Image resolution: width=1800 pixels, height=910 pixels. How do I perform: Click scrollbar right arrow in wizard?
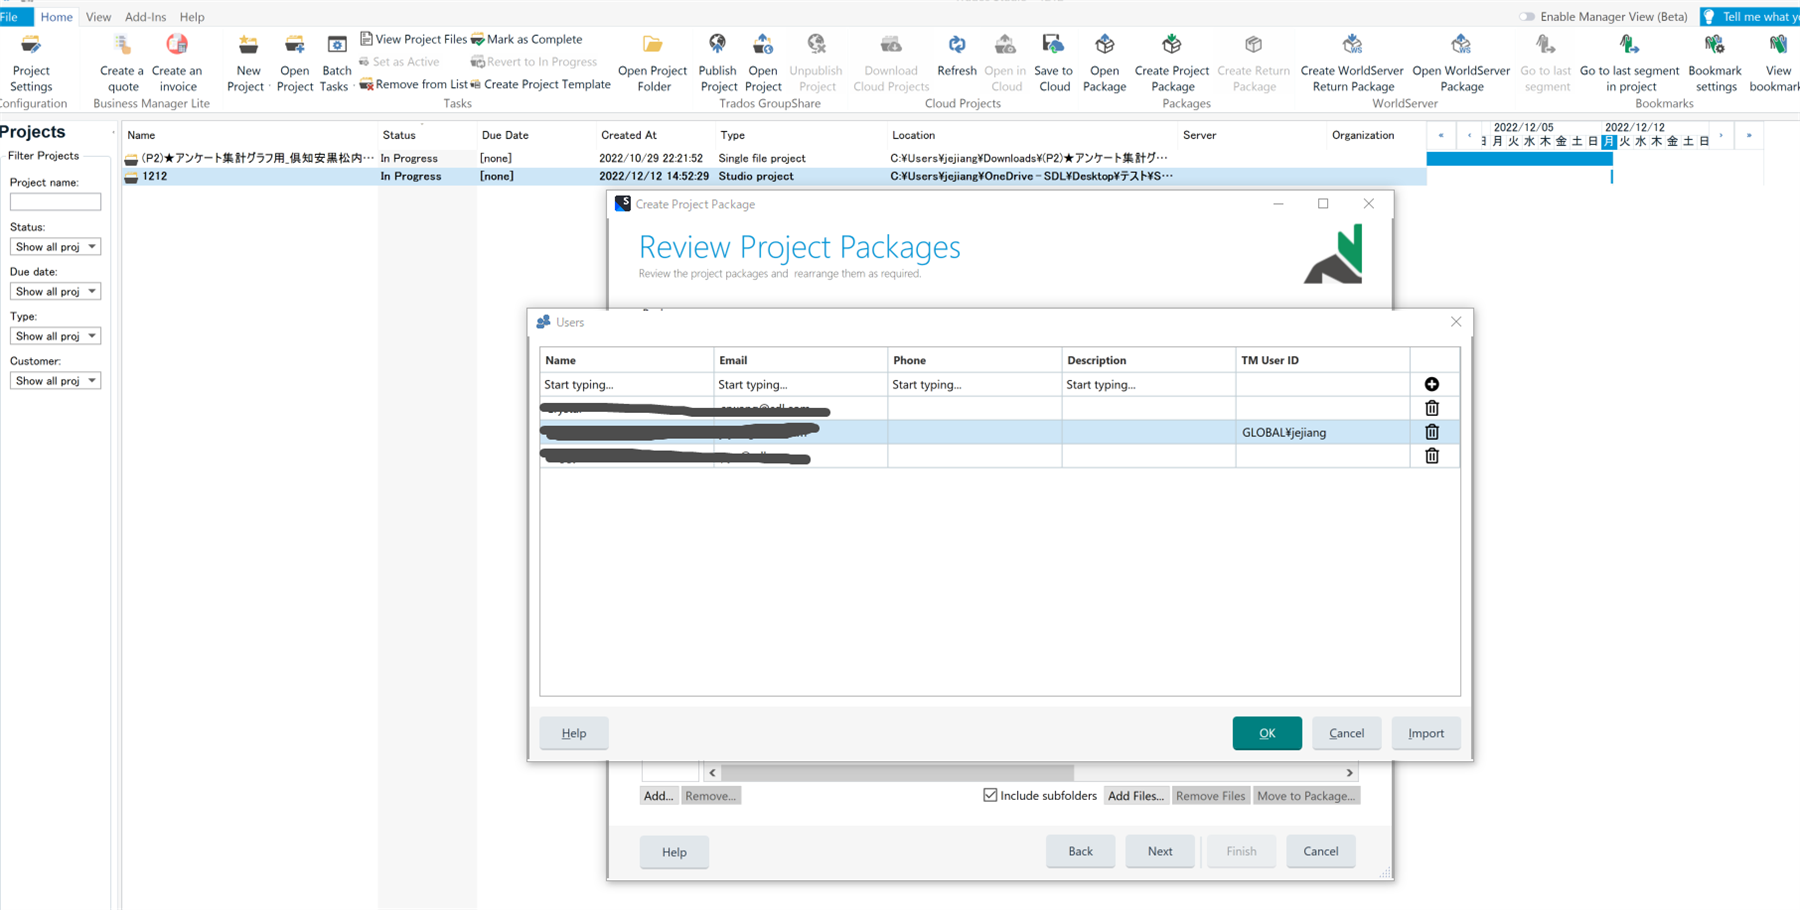1349,773
